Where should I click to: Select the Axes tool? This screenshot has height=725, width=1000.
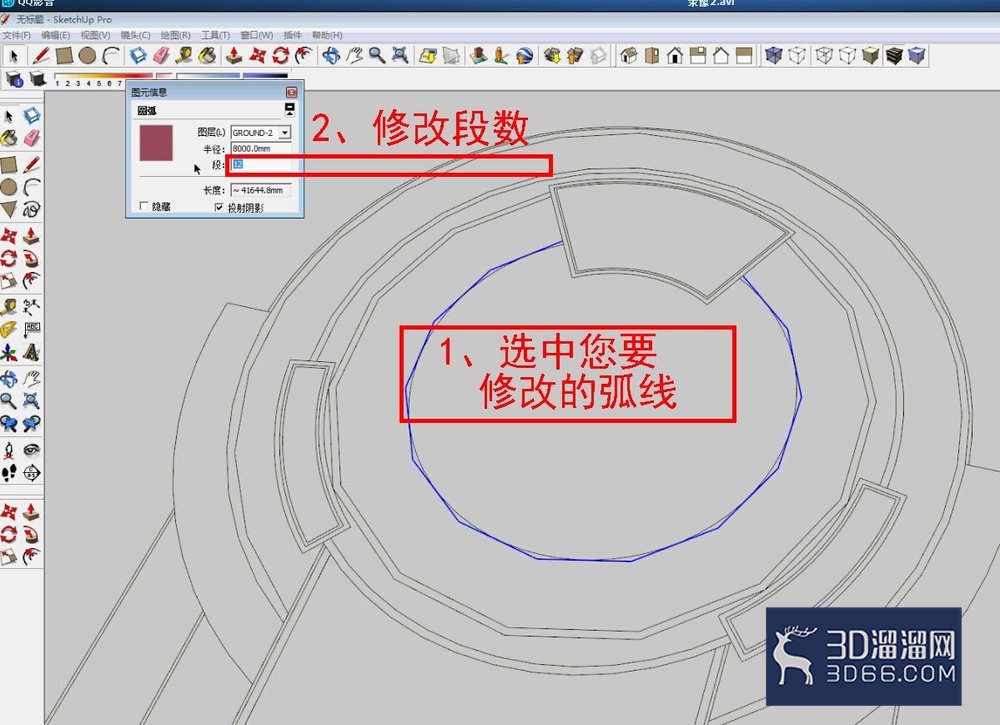[x=9, y=352]
